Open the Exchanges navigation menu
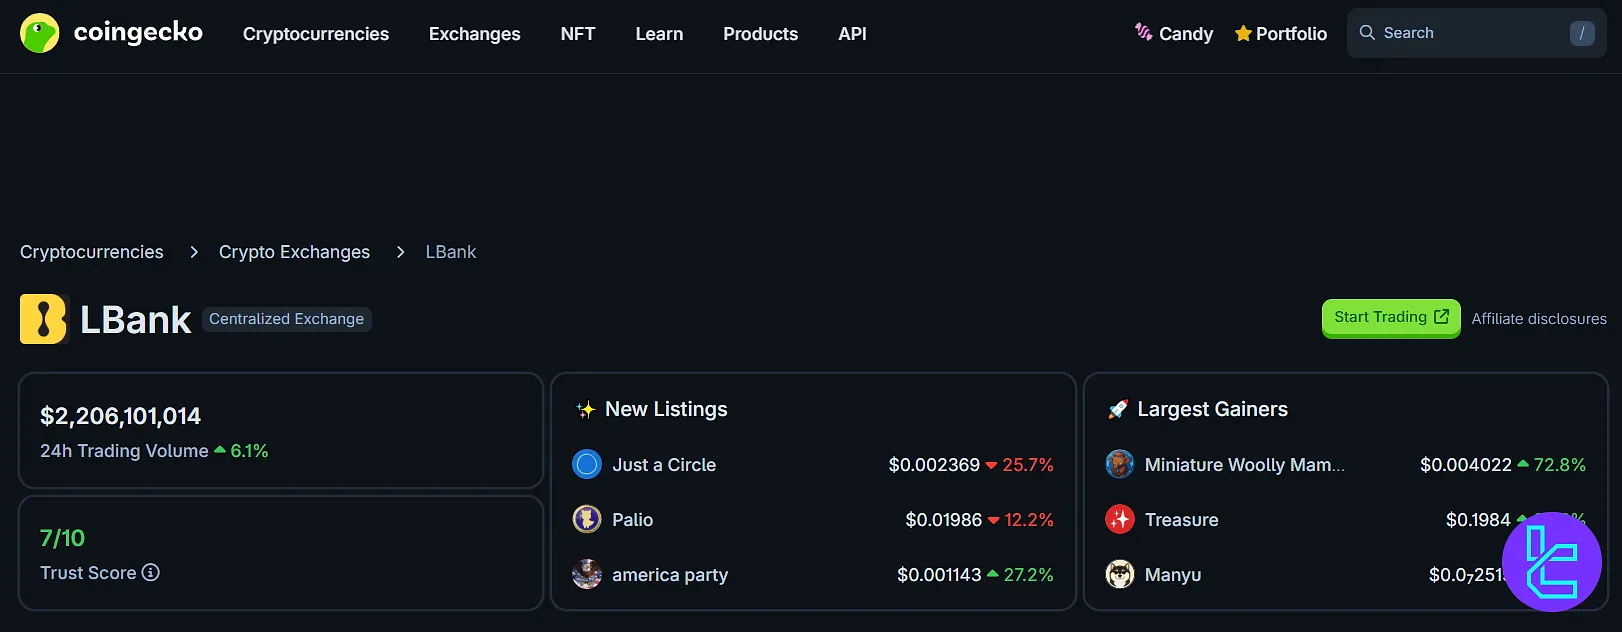 pyautogui.click(x=474, y=34)
